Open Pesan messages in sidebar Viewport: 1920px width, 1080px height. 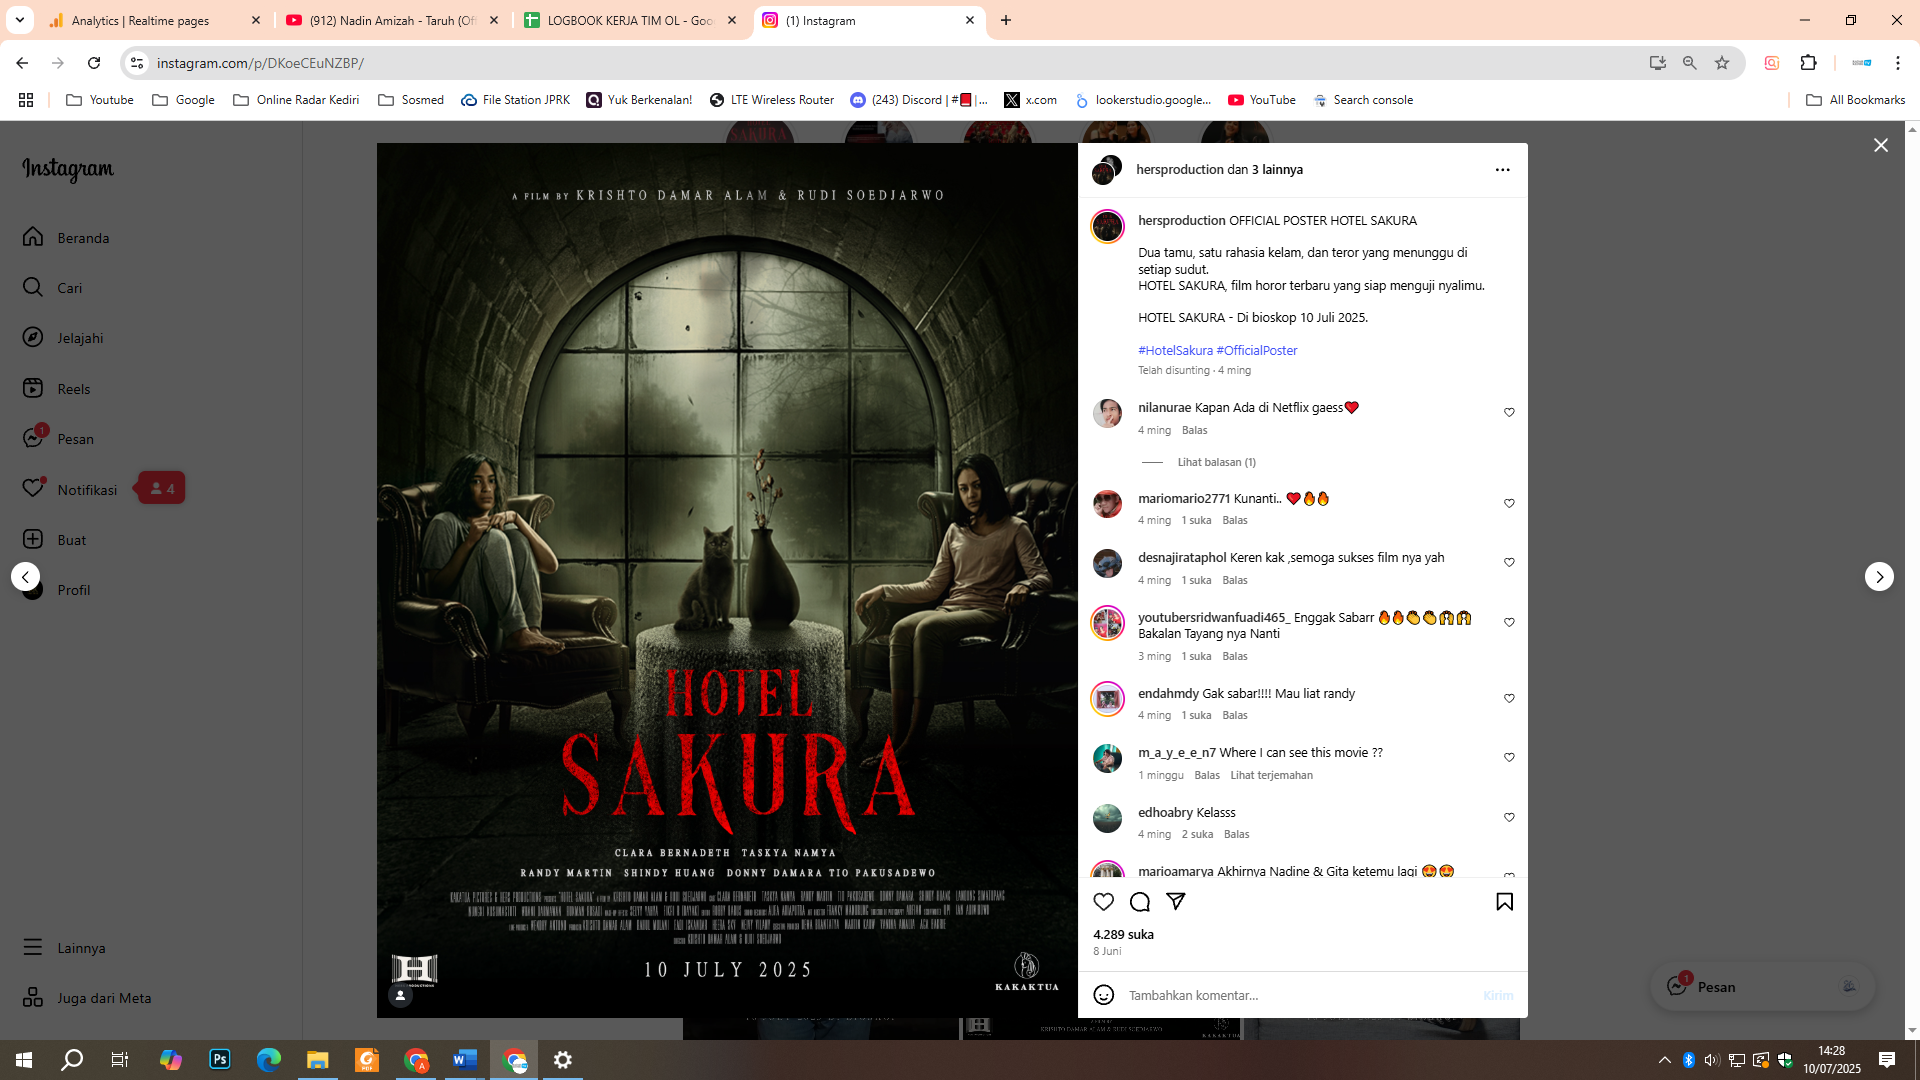pyautogui.click(x=58, y=439)
